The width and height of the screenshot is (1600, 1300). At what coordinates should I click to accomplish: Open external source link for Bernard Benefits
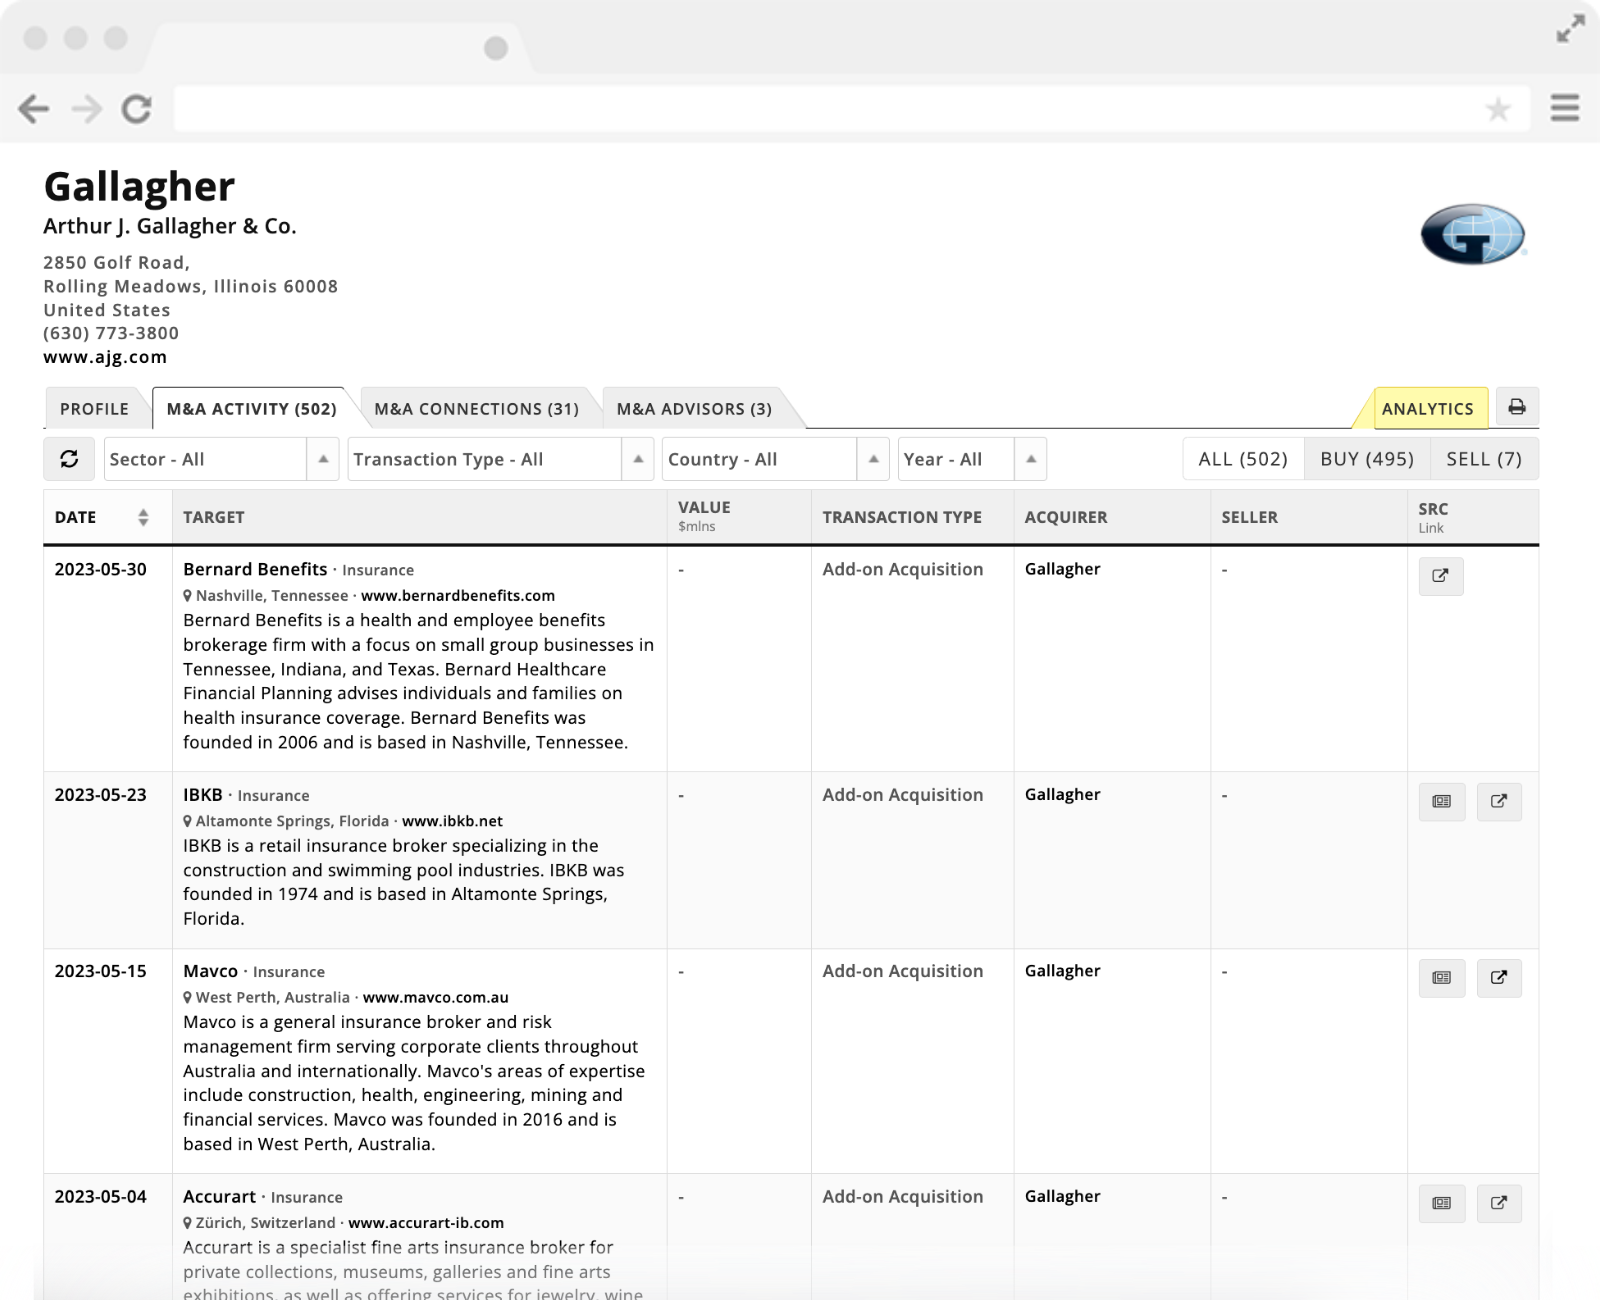pos(1440,576)
